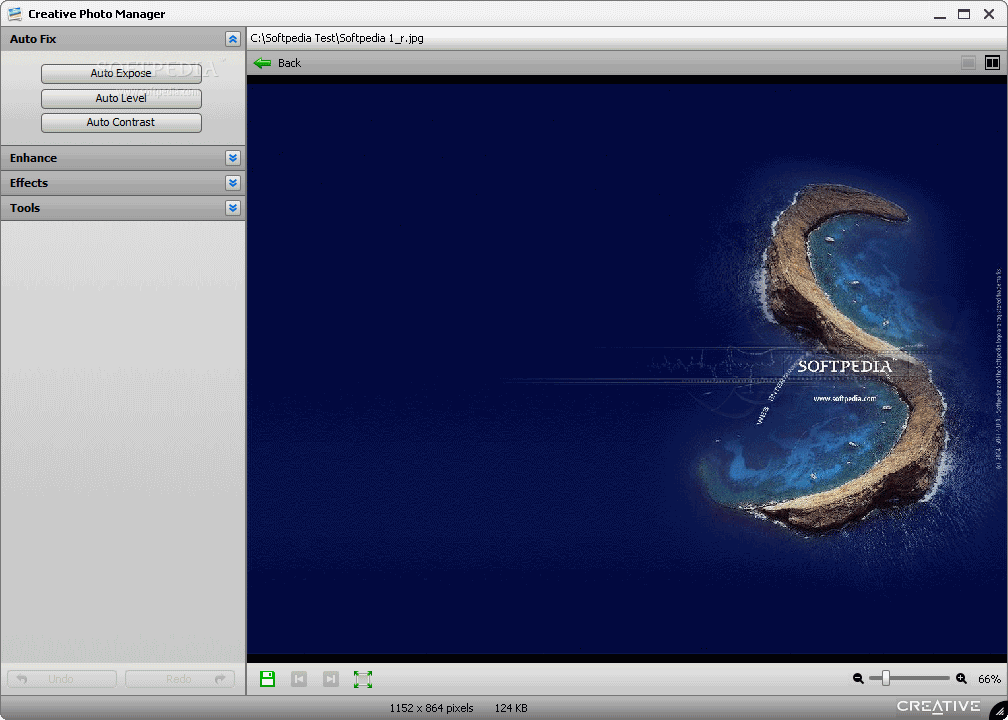1008x720 pixels.
Task: Expand the Effects panel chevron
Action: coord(233,183)
